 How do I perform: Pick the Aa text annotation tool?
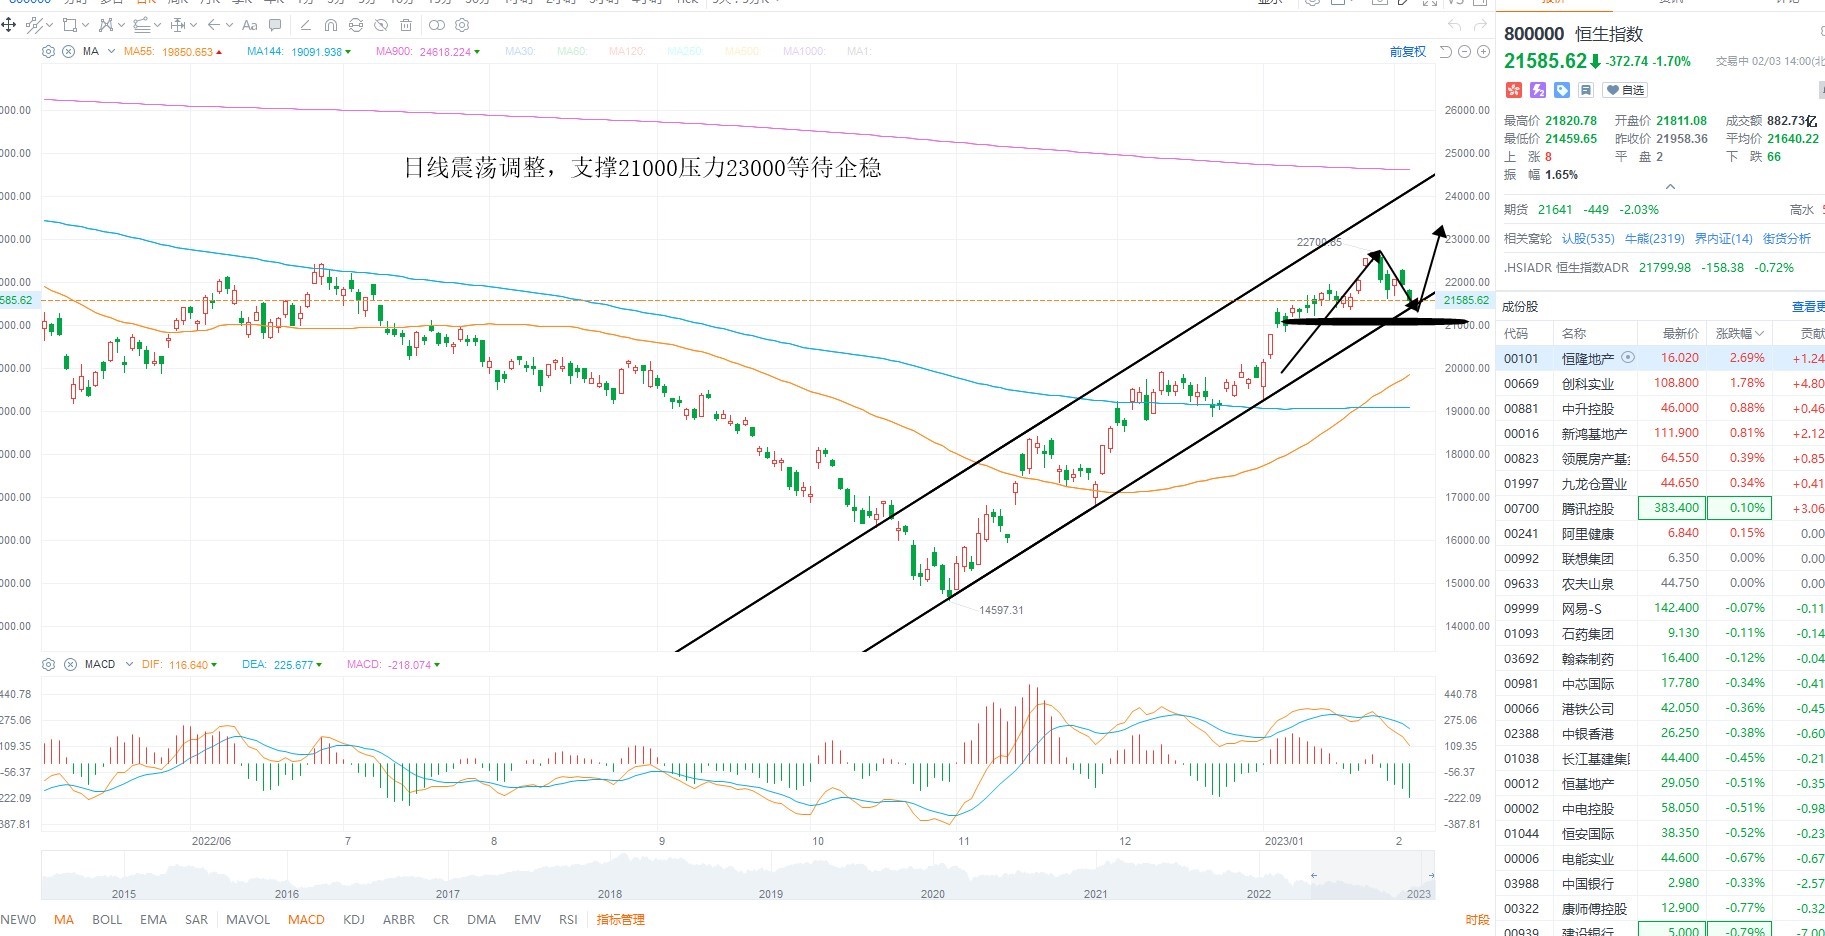pyautogui.click(x=250, y=25)
